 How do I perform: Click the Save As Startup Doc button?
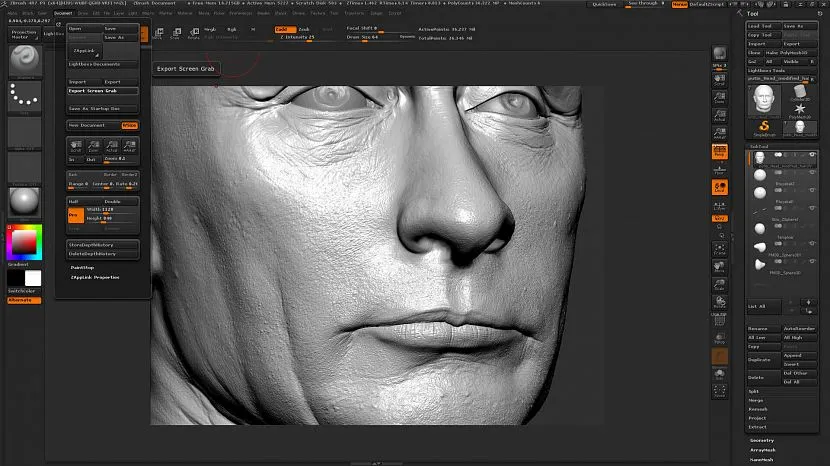tap(93, 108)
